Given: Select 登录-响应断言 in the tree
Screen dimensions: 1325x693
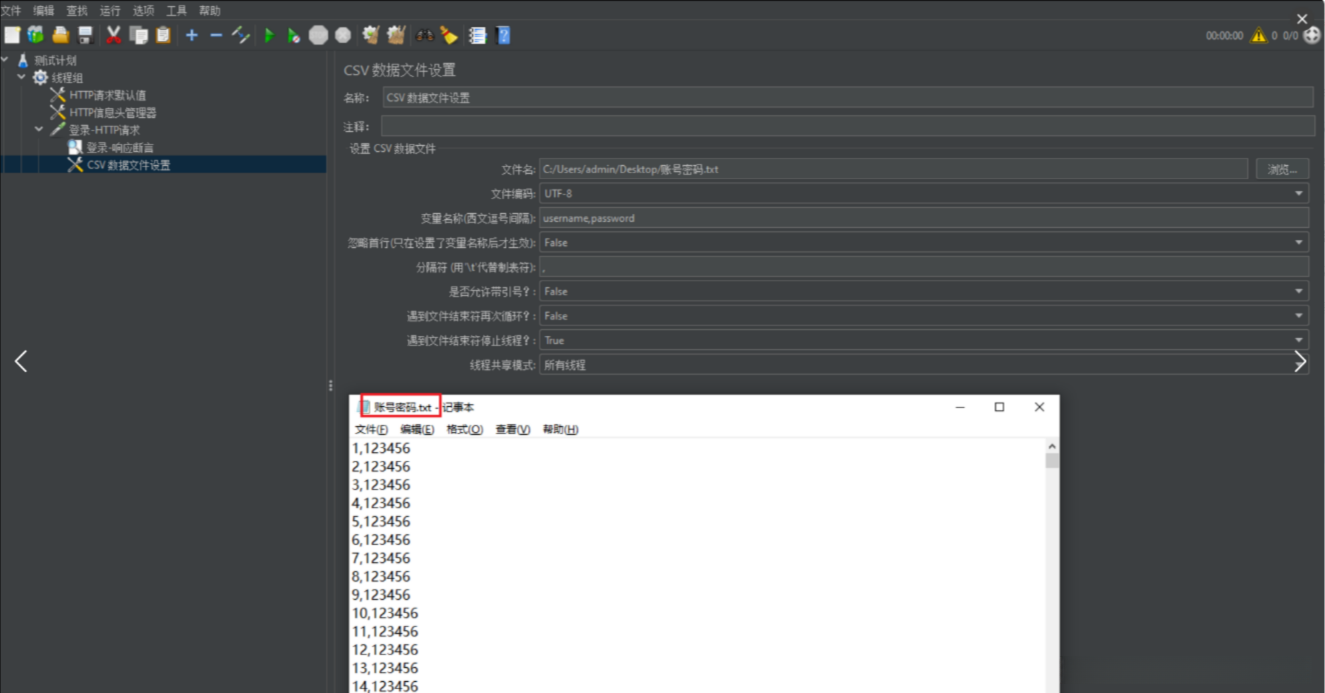Looking at the screenshot, I should coord(119,148).
